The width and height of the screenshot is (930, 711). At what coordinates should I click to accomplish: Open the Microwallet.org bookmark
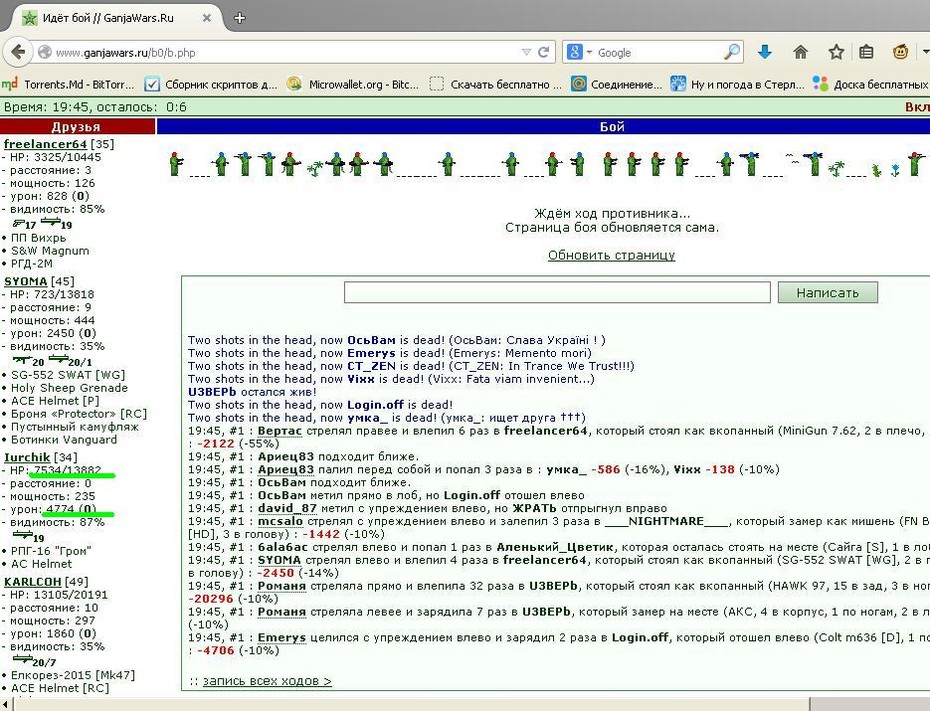tap(353, 84)
